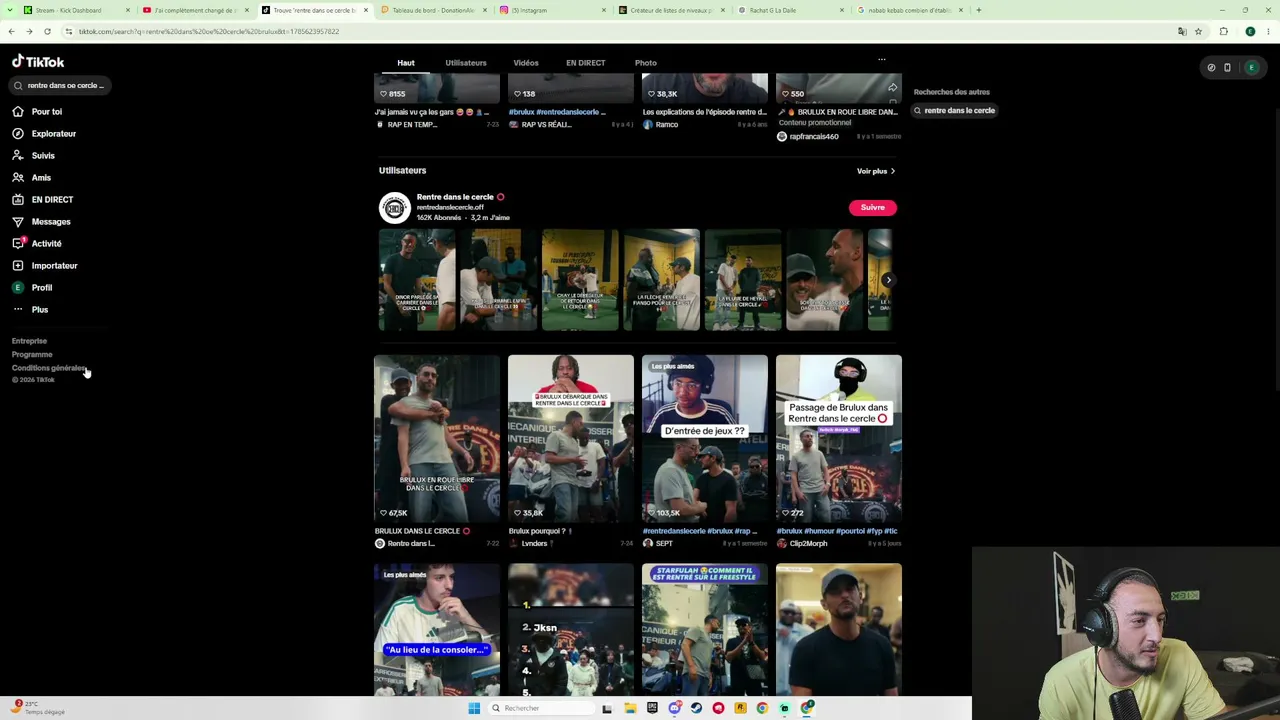Switch to the Stream - Kick Dashboard browser tab

[x=76, y=10]
